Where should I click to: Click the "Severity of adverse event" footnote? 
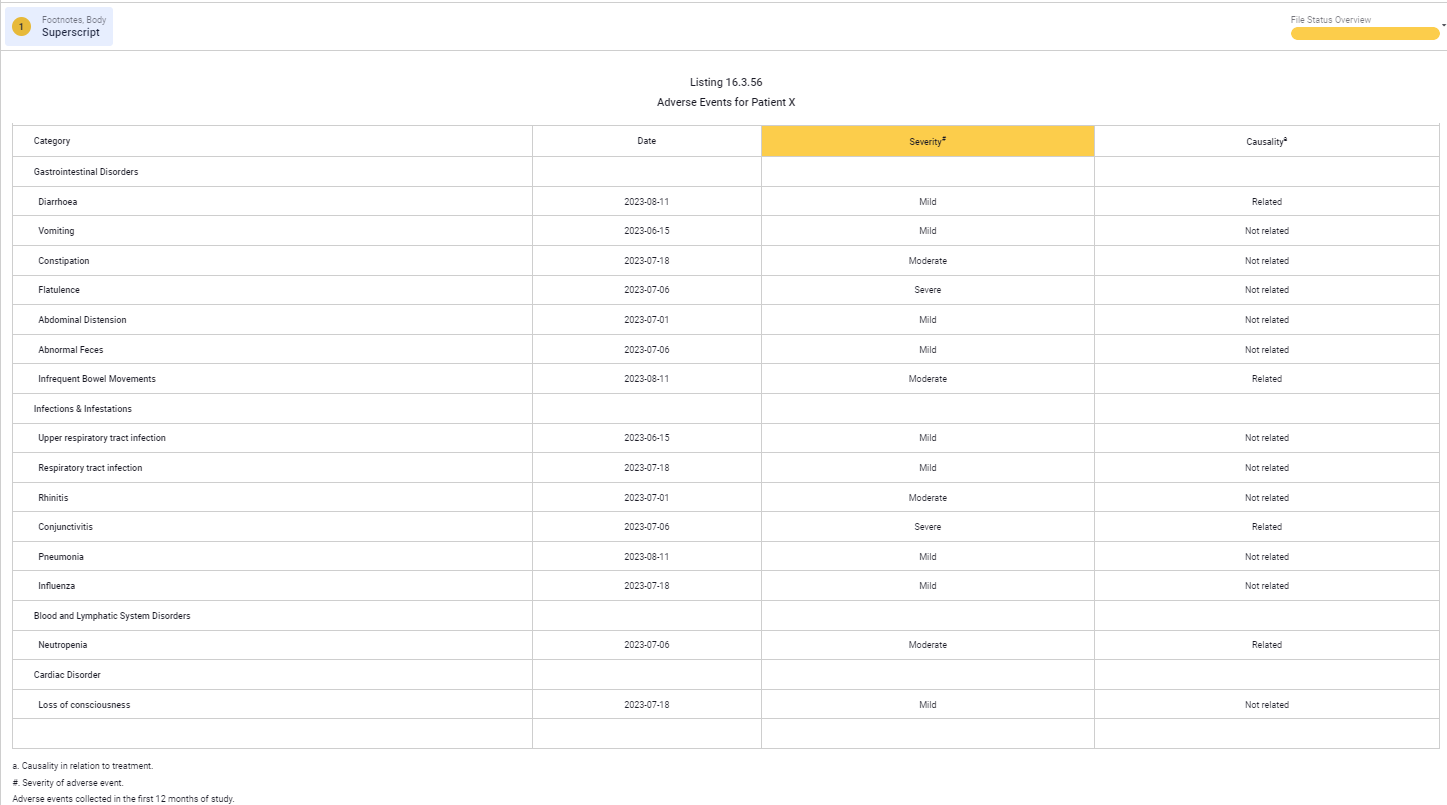[68, 783]
